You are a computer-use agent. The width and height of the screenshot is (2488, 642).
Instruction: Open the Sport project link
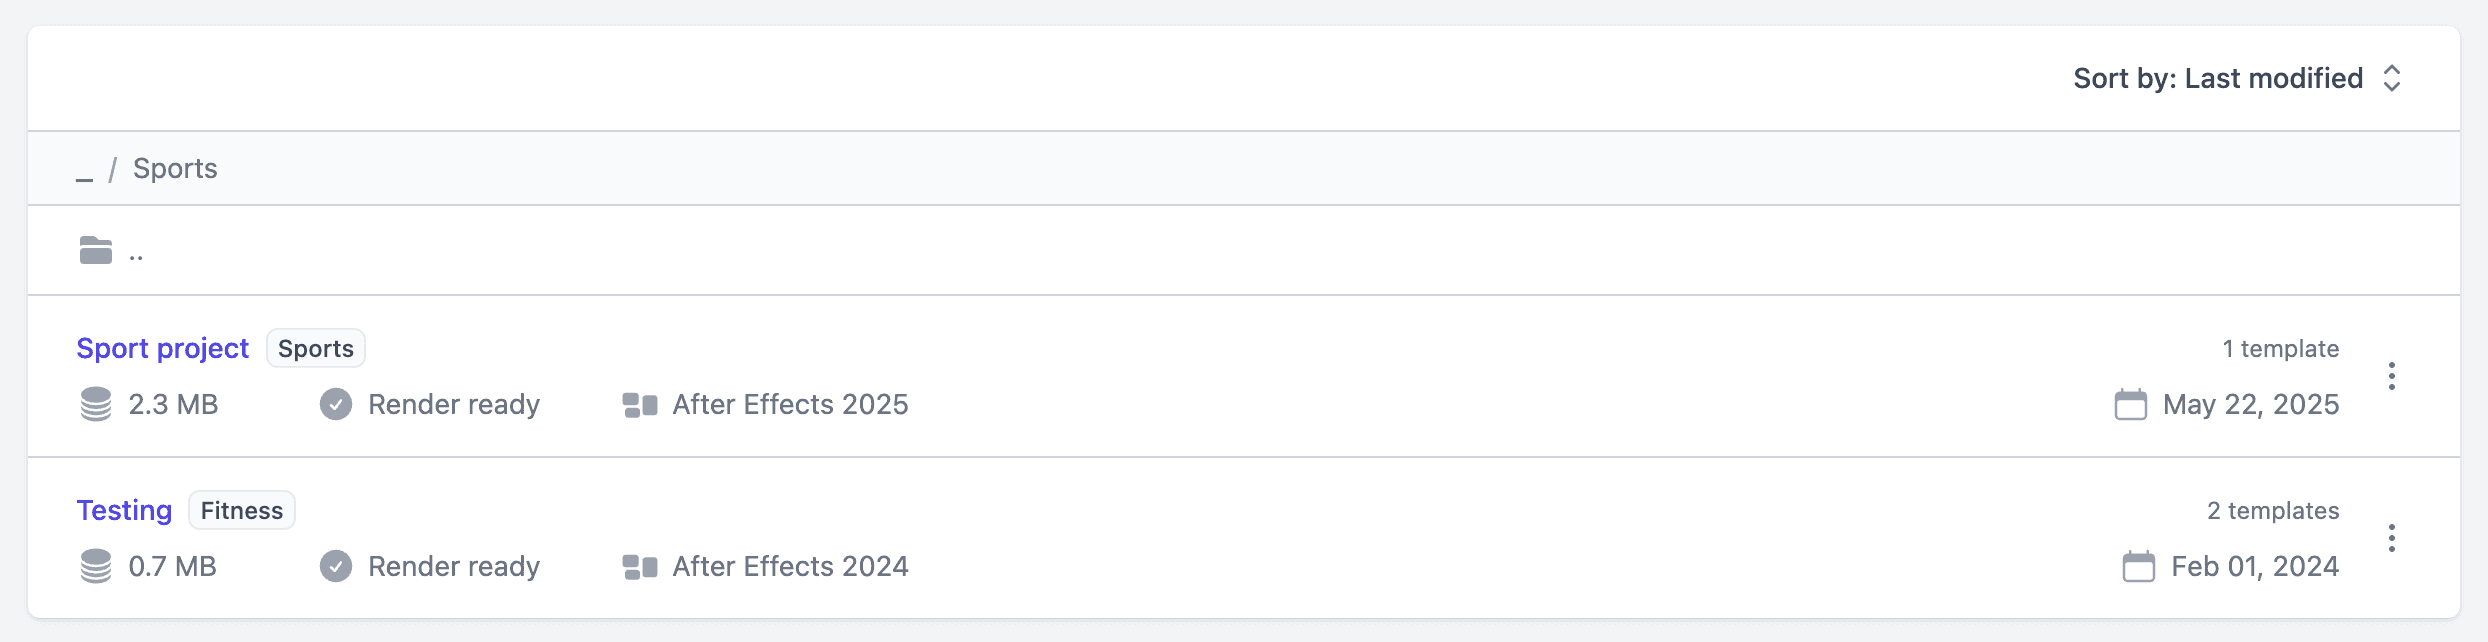163,348
